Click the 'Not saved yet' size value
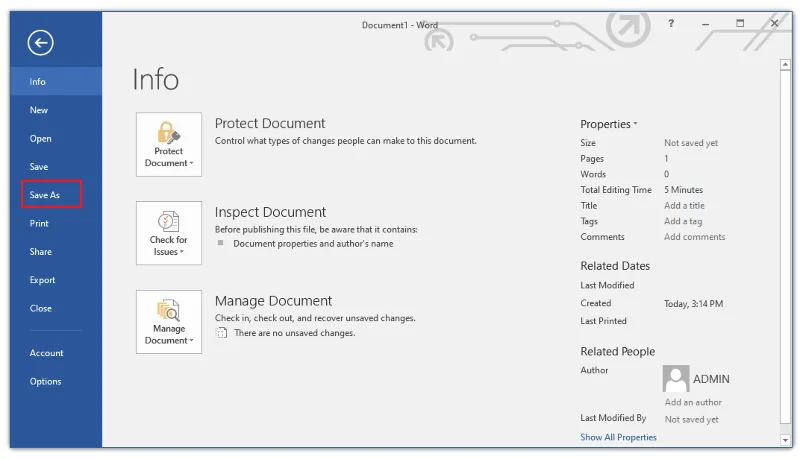The image size is (800, 459). pos(691,143)
